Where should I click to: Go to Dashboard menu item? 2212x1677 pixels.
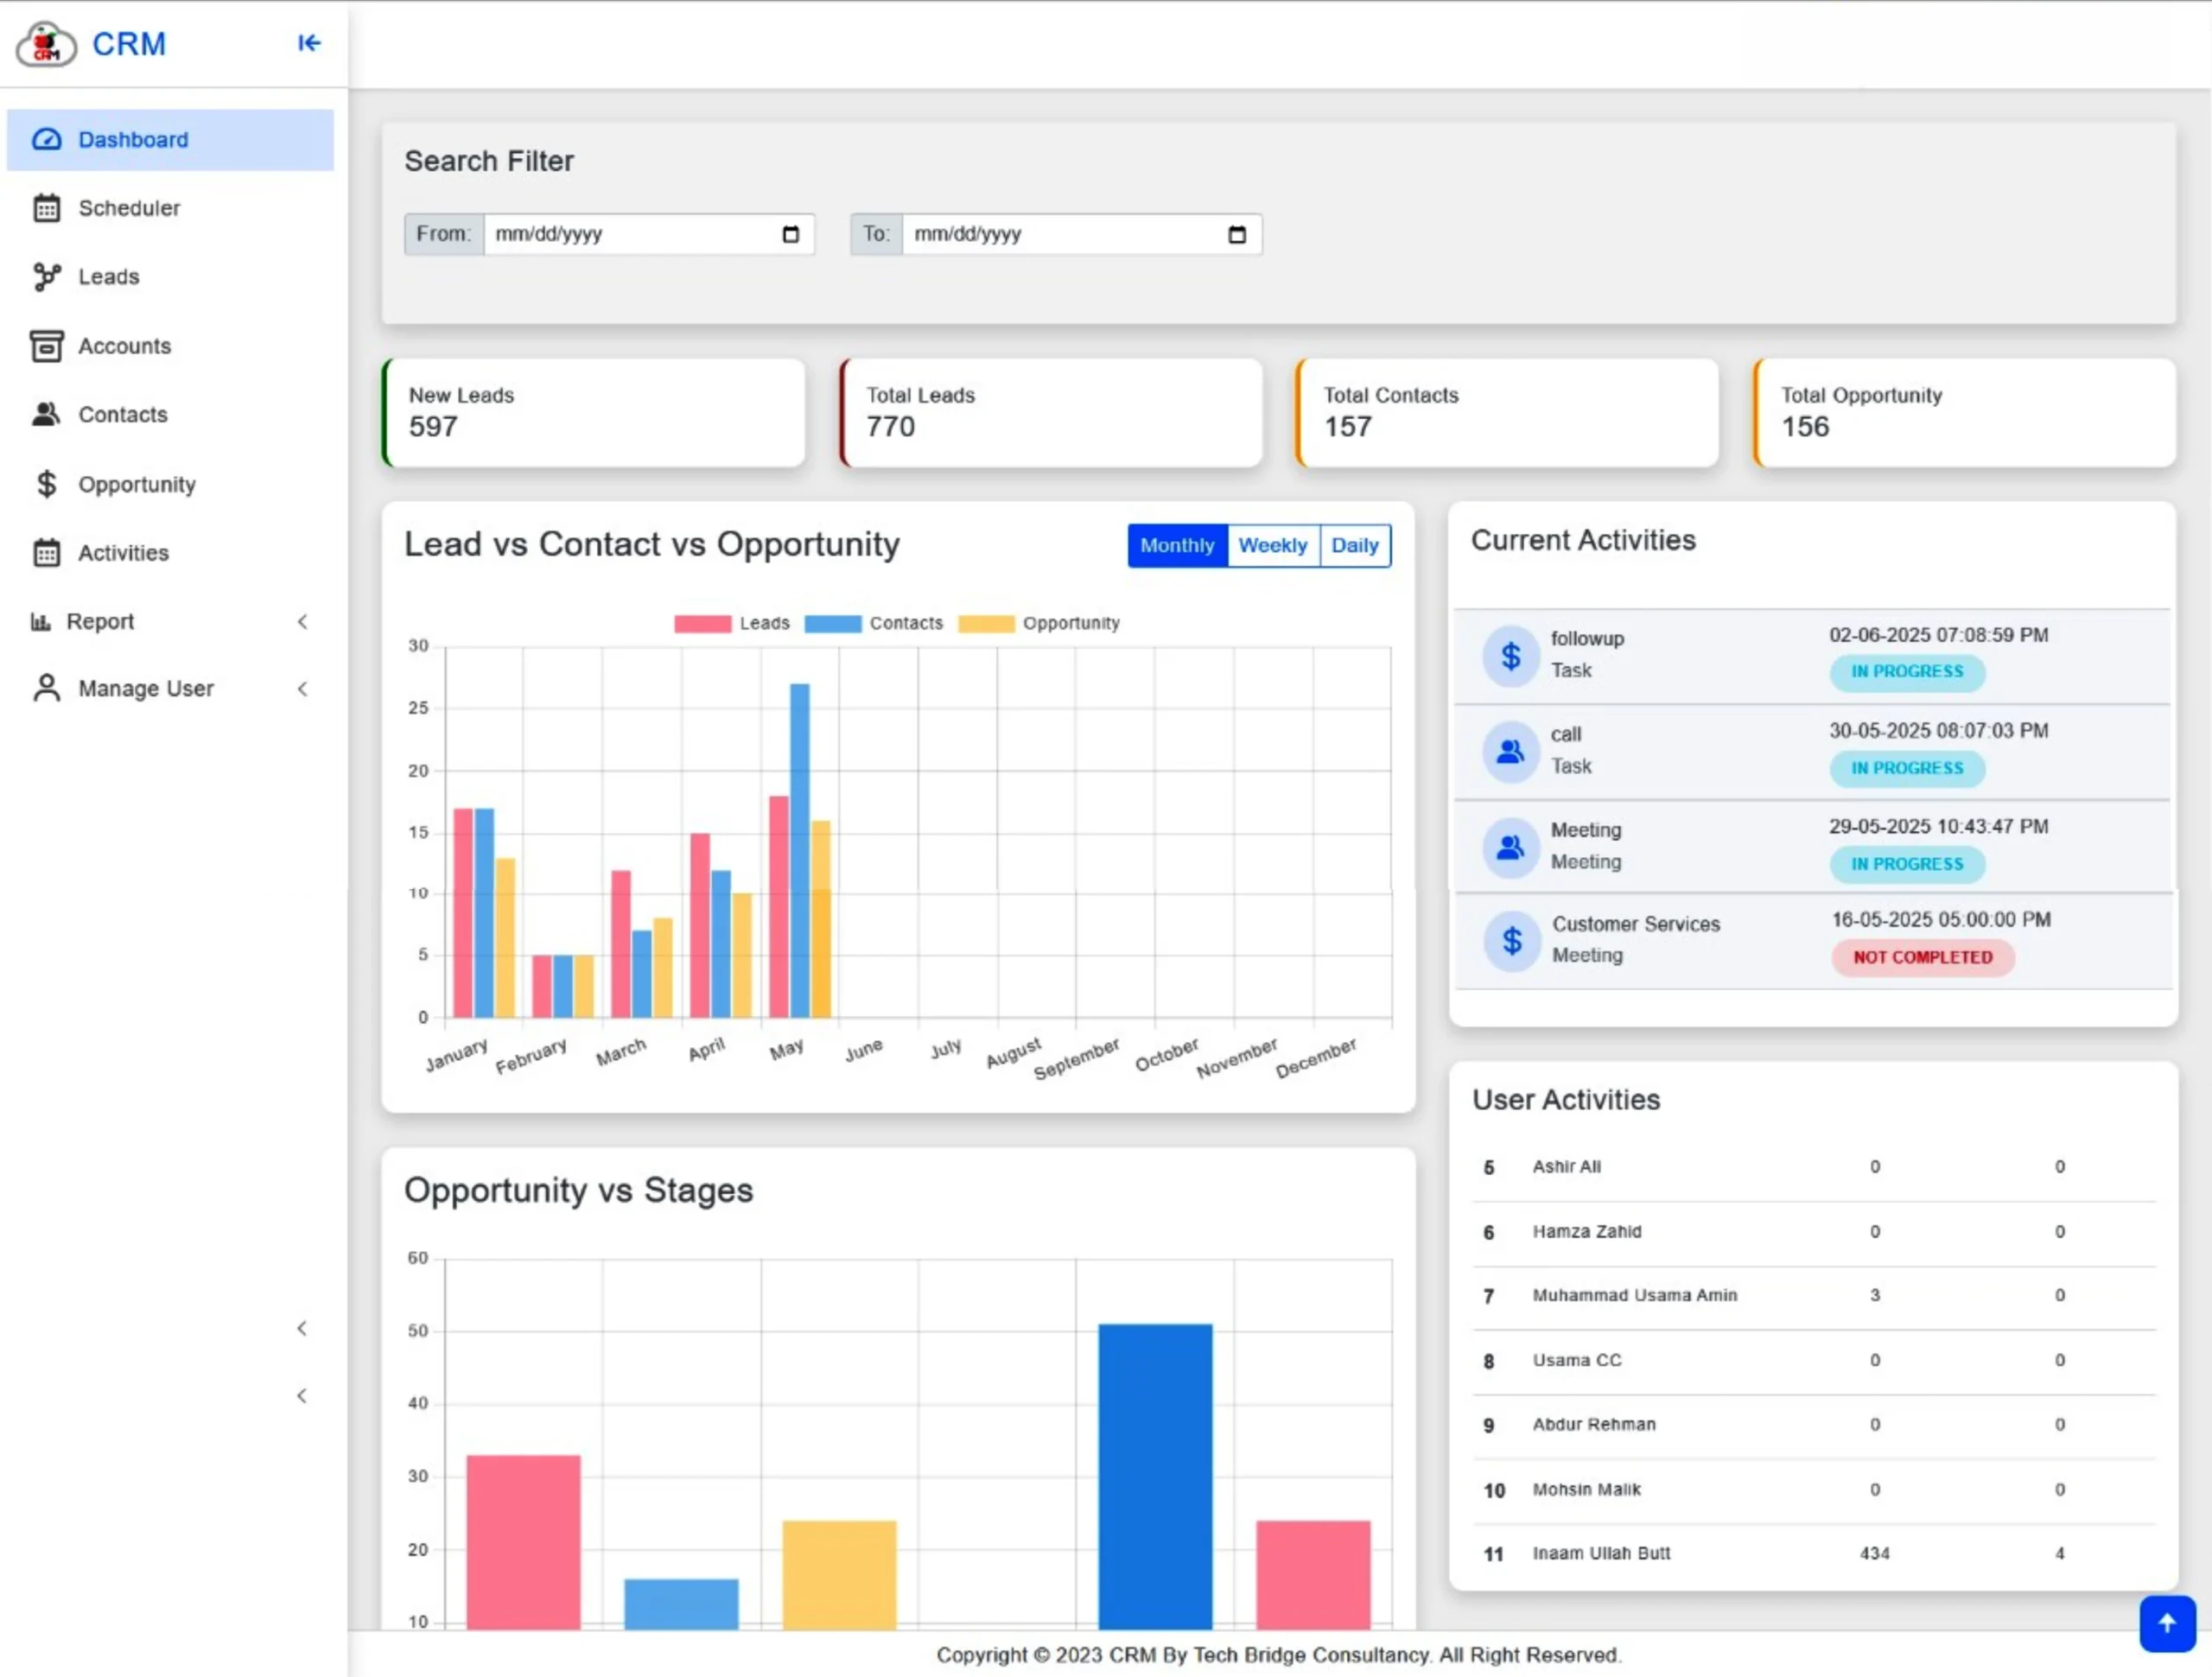[x=133, y=140]
